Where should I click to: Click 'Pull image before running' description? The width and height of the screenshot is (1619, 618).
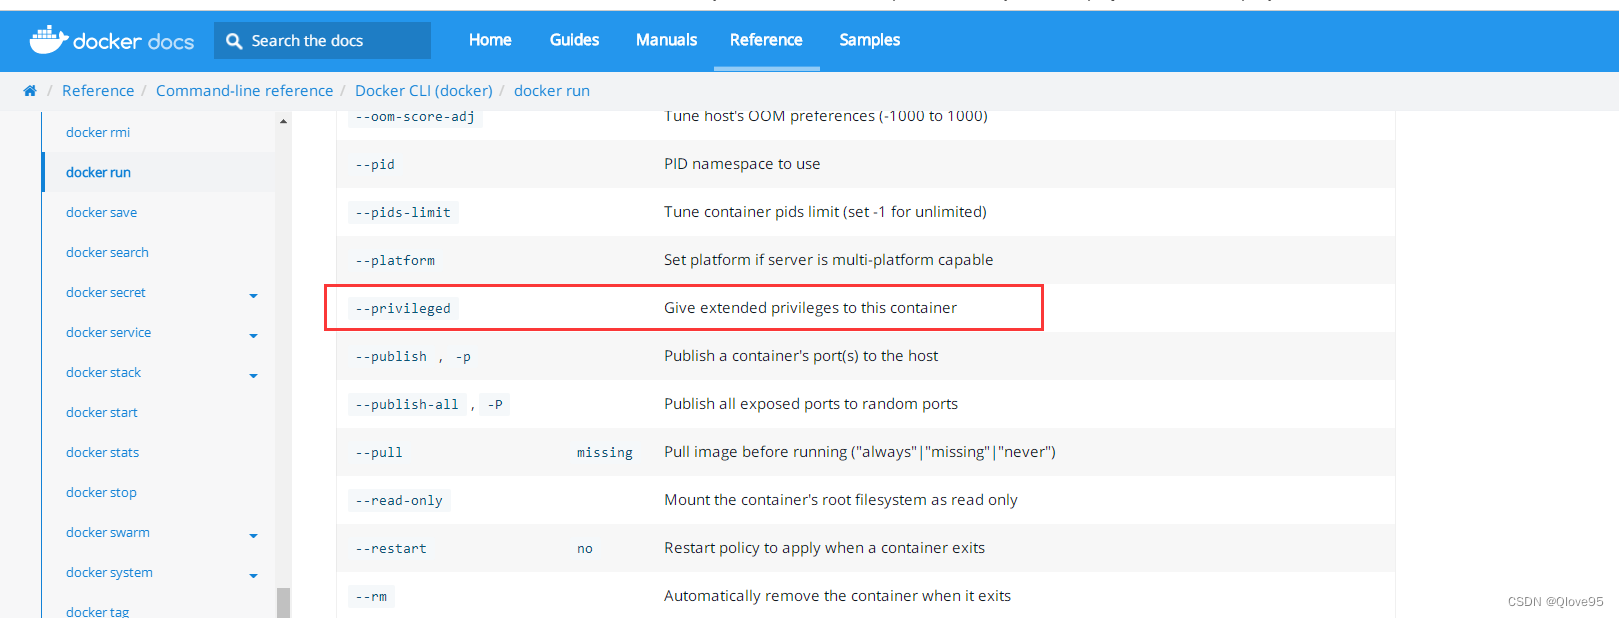[x=860, y=452]
